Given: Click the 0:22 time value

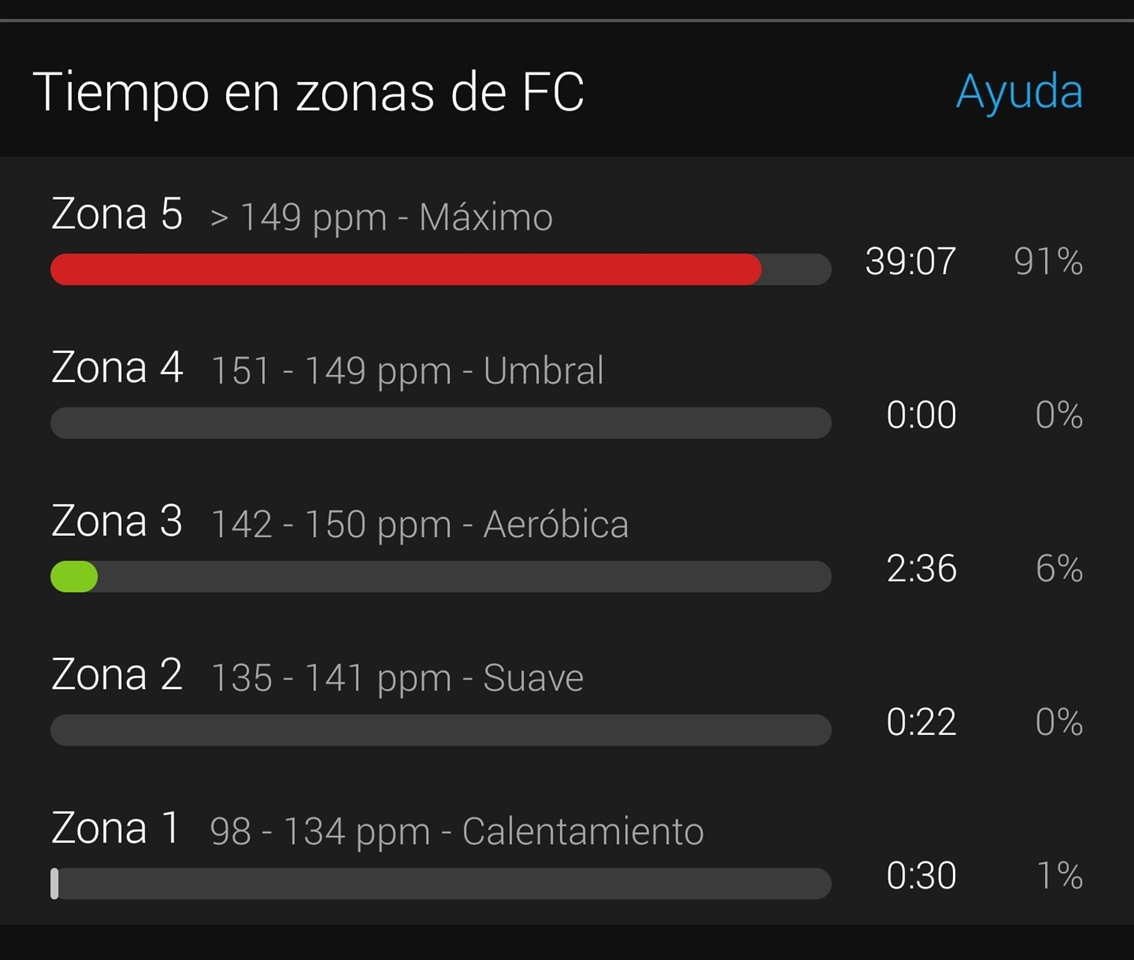Looking at the screenshot, I should 921,722.
